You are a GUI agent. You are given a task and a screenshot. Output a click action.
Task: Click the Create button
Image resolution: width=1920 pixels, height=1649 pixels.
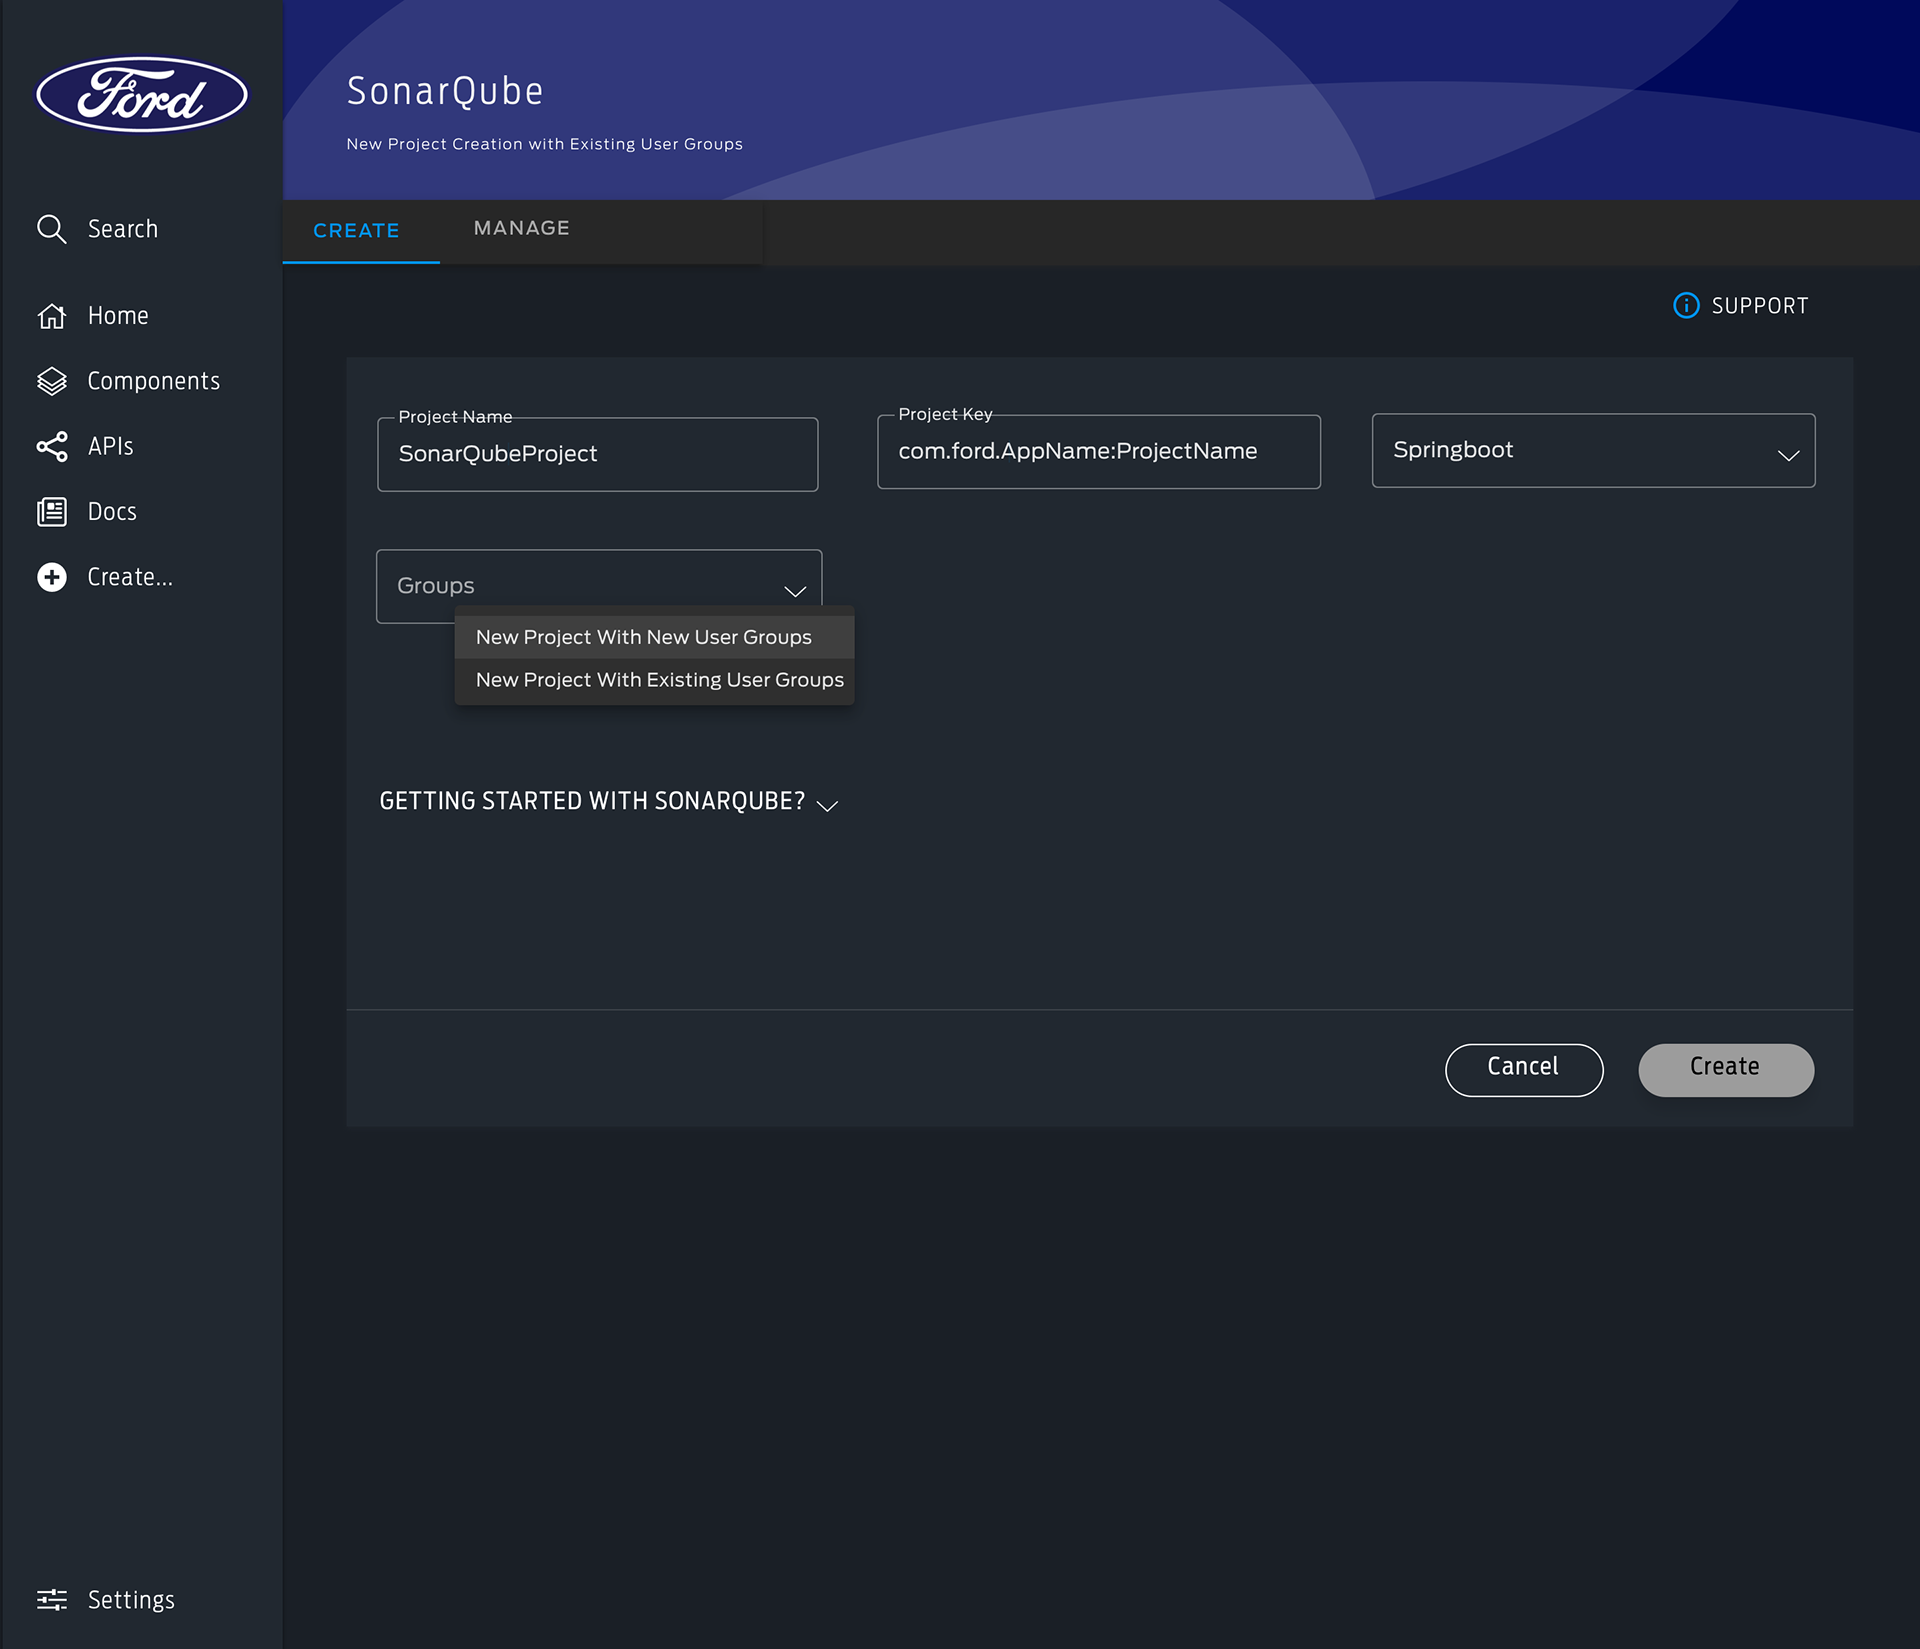(x=1725, y=1069)
